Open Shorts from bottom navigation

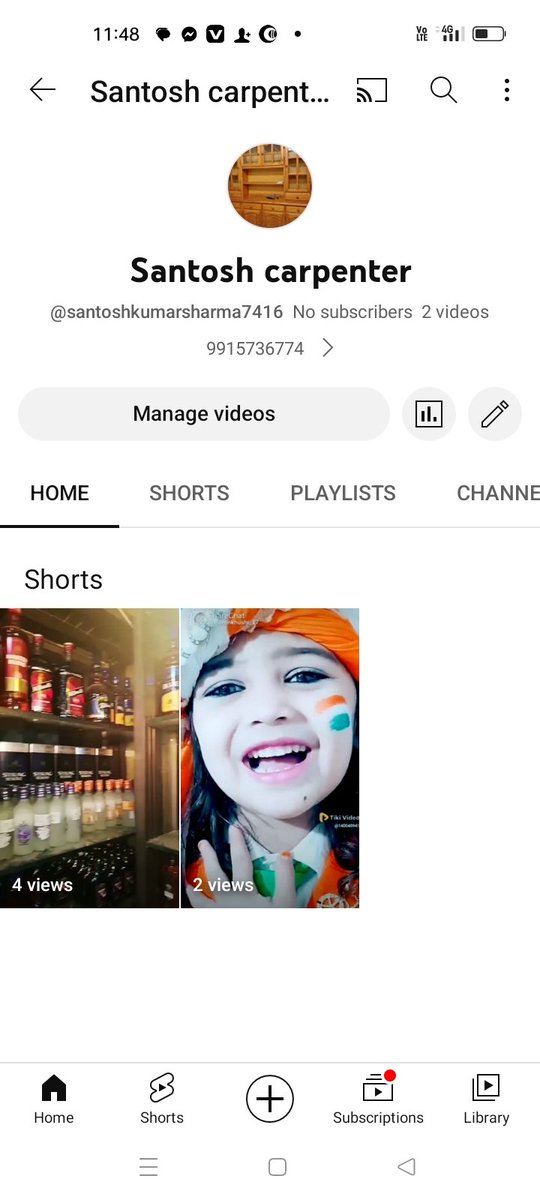[162, 1100]
